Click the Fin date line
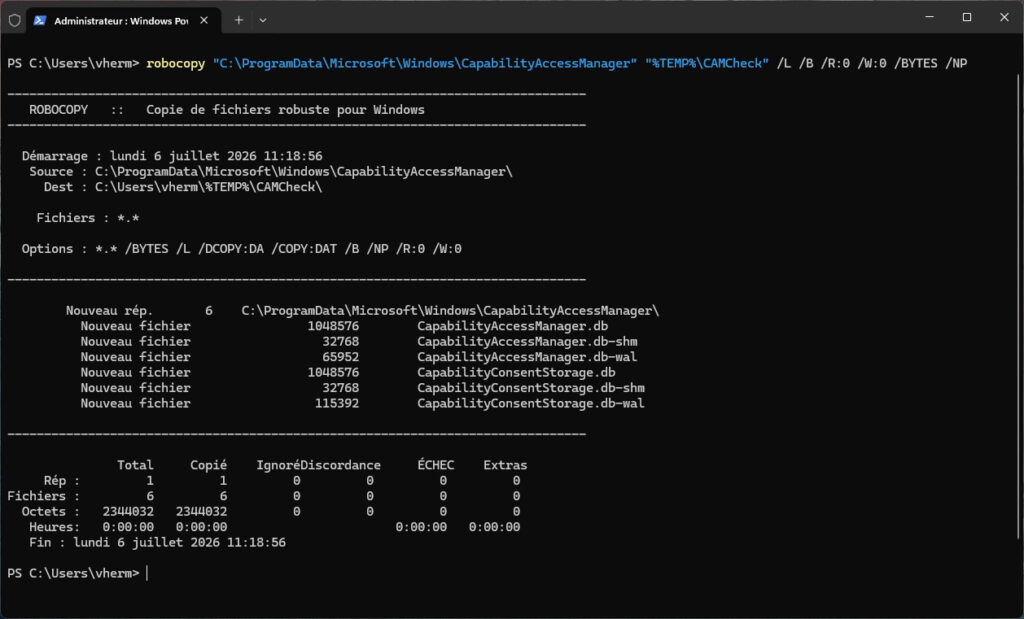Viewport: 1024px width, 619px height. 157,543
